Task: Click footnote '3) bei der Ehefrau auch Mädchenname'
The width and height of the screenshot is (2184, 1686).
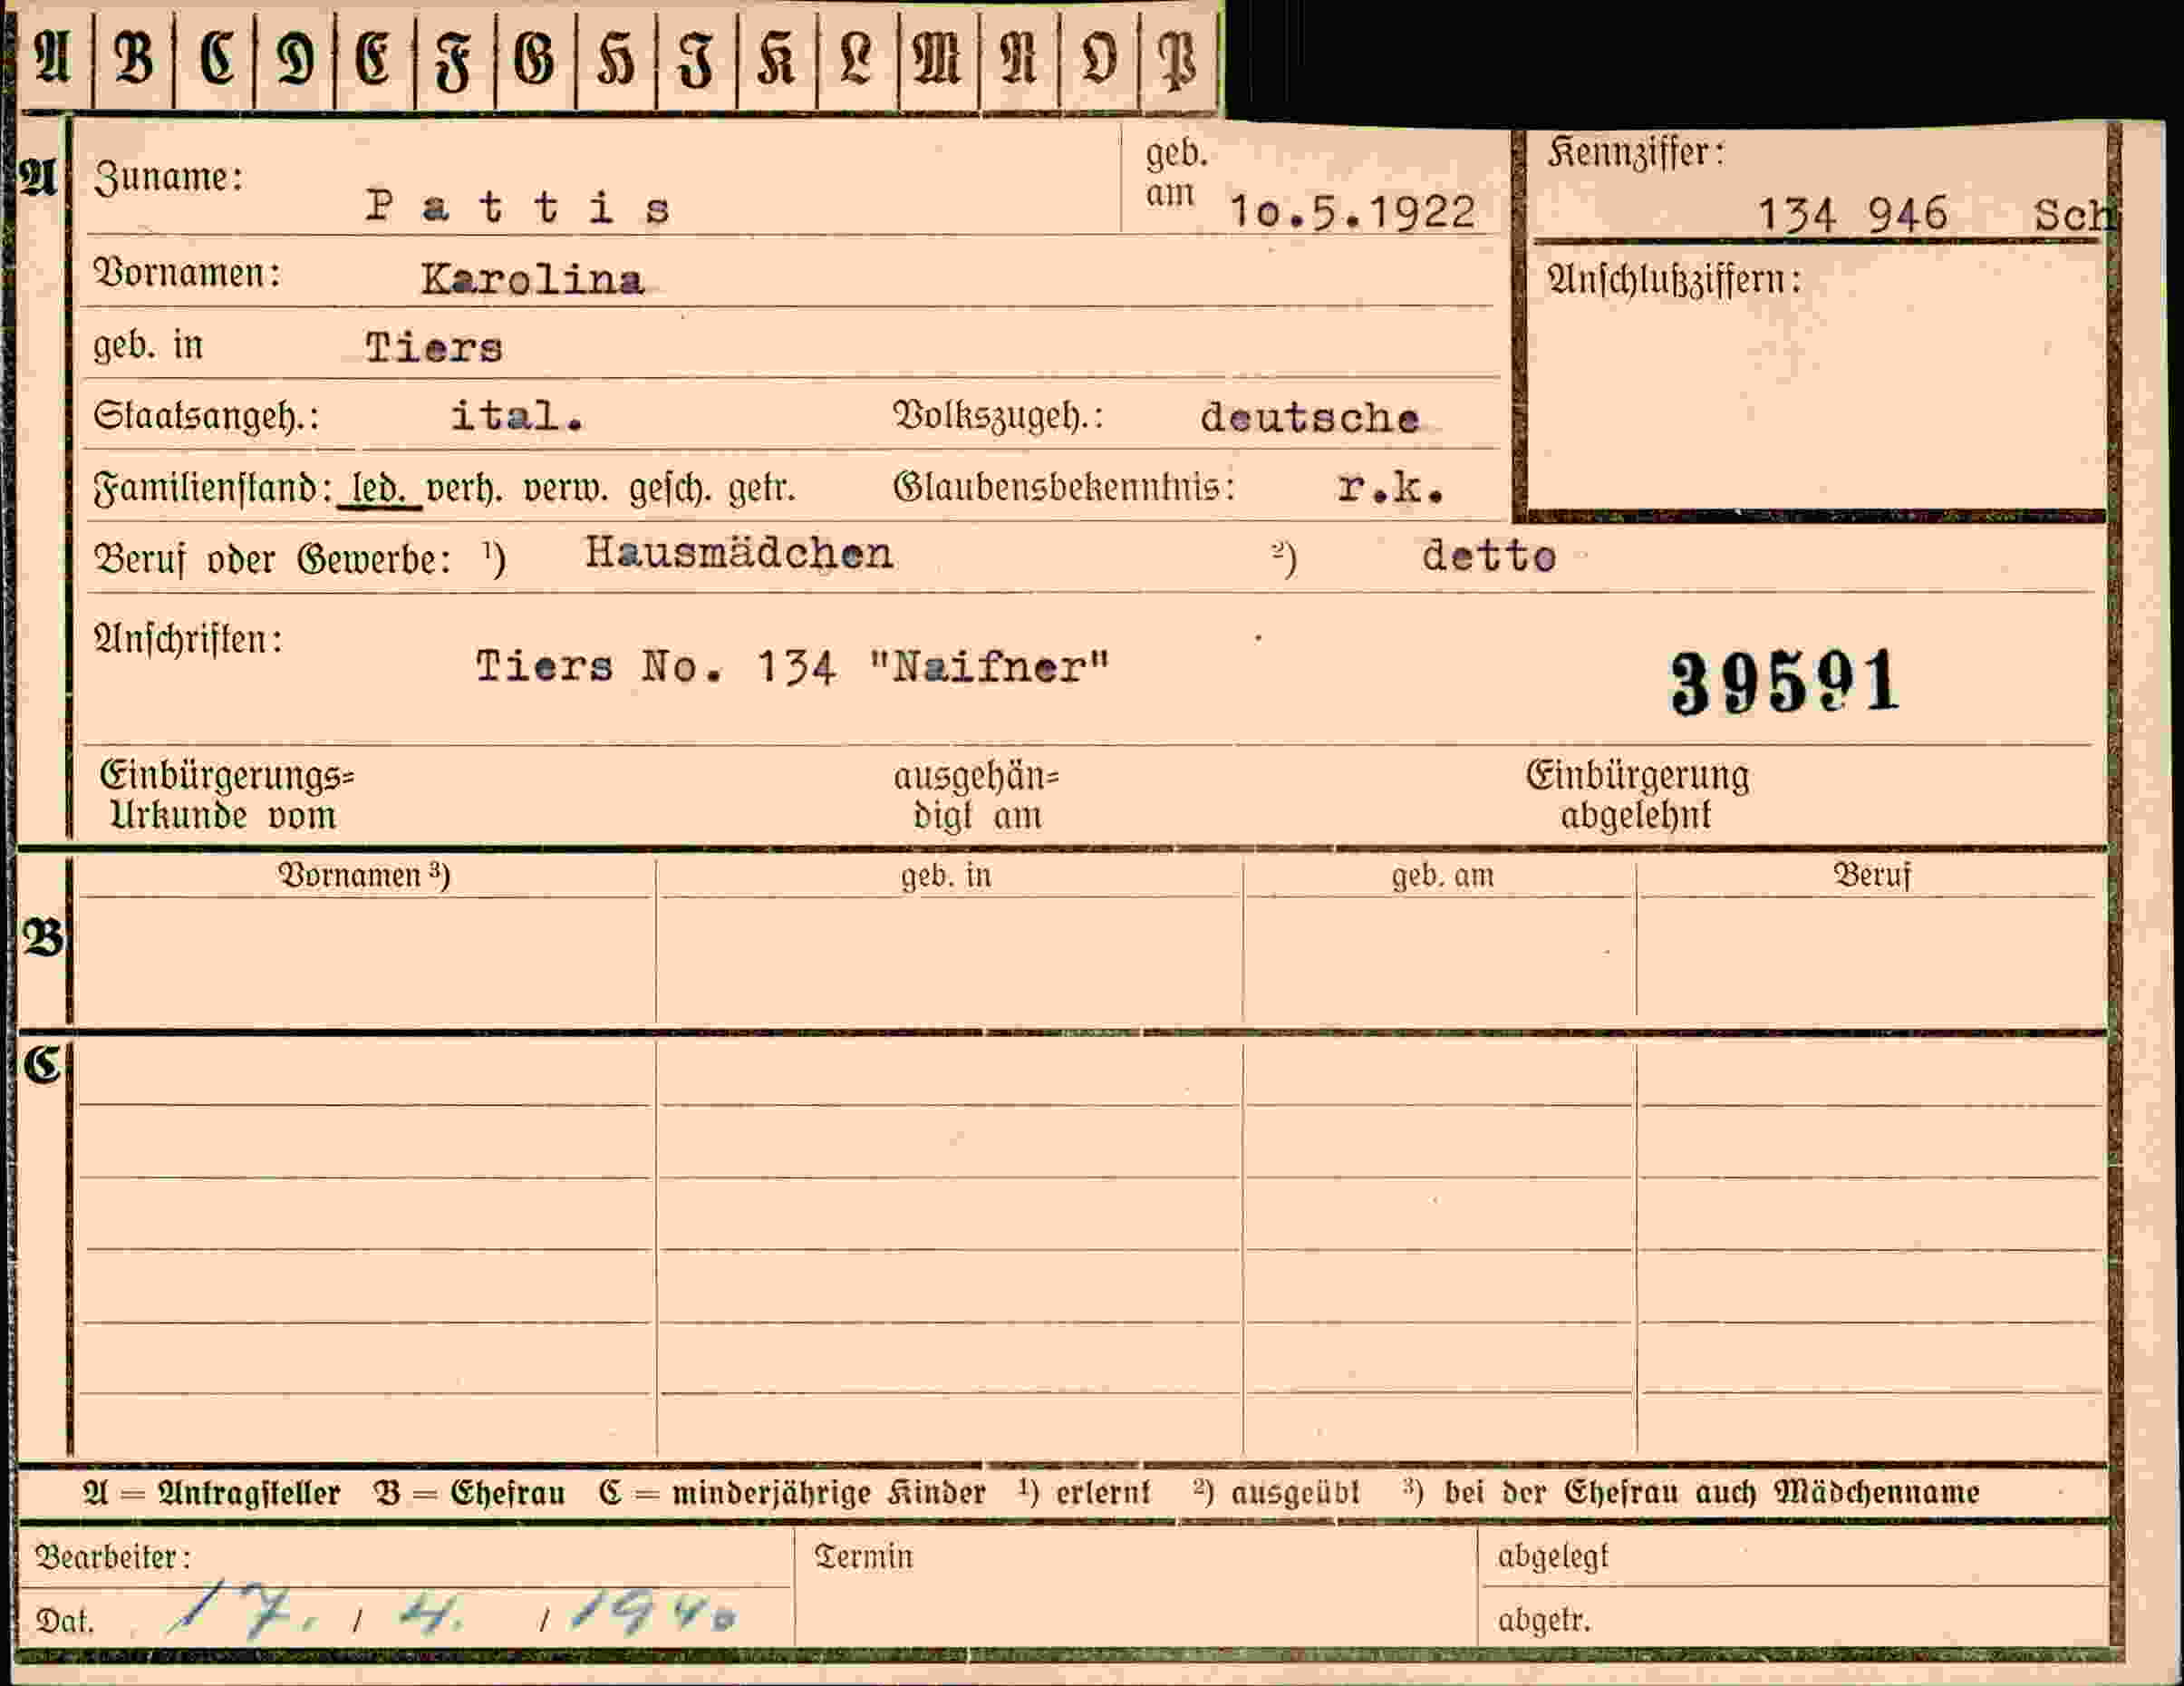Action: point(1691,1492)
